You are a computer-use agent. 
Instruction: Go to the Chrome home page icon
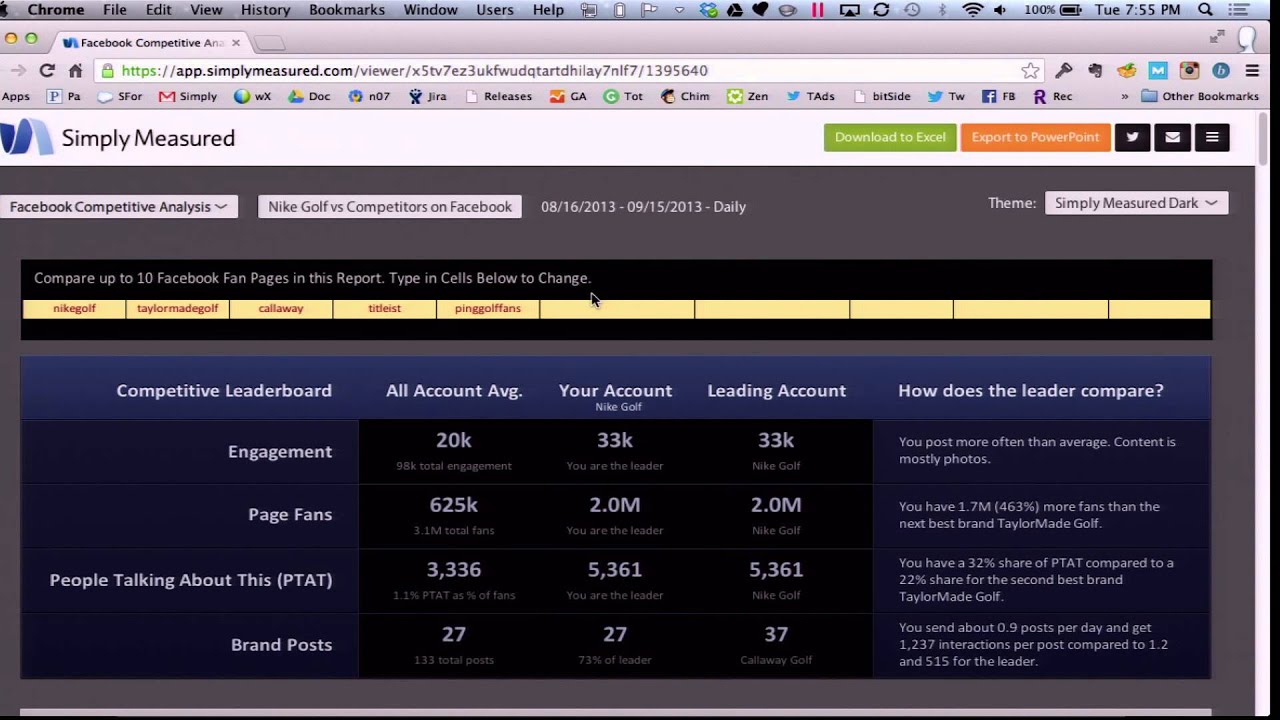pos(76,71)
